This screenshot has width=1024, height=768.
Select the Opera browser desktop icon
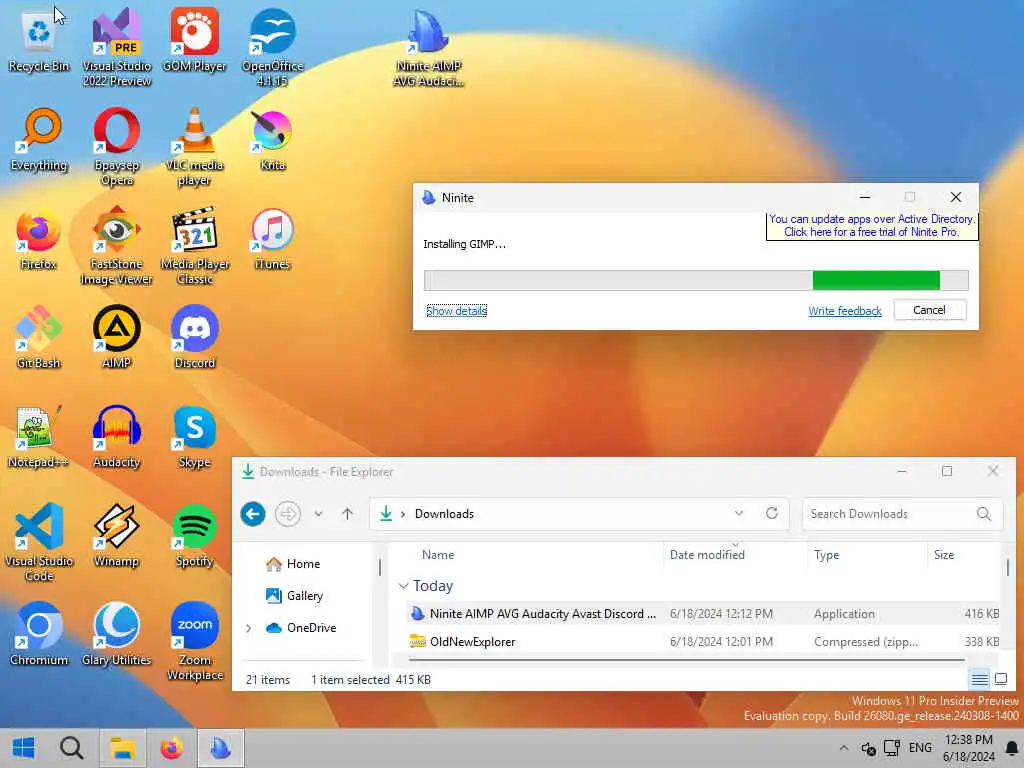tap(116, 148)
